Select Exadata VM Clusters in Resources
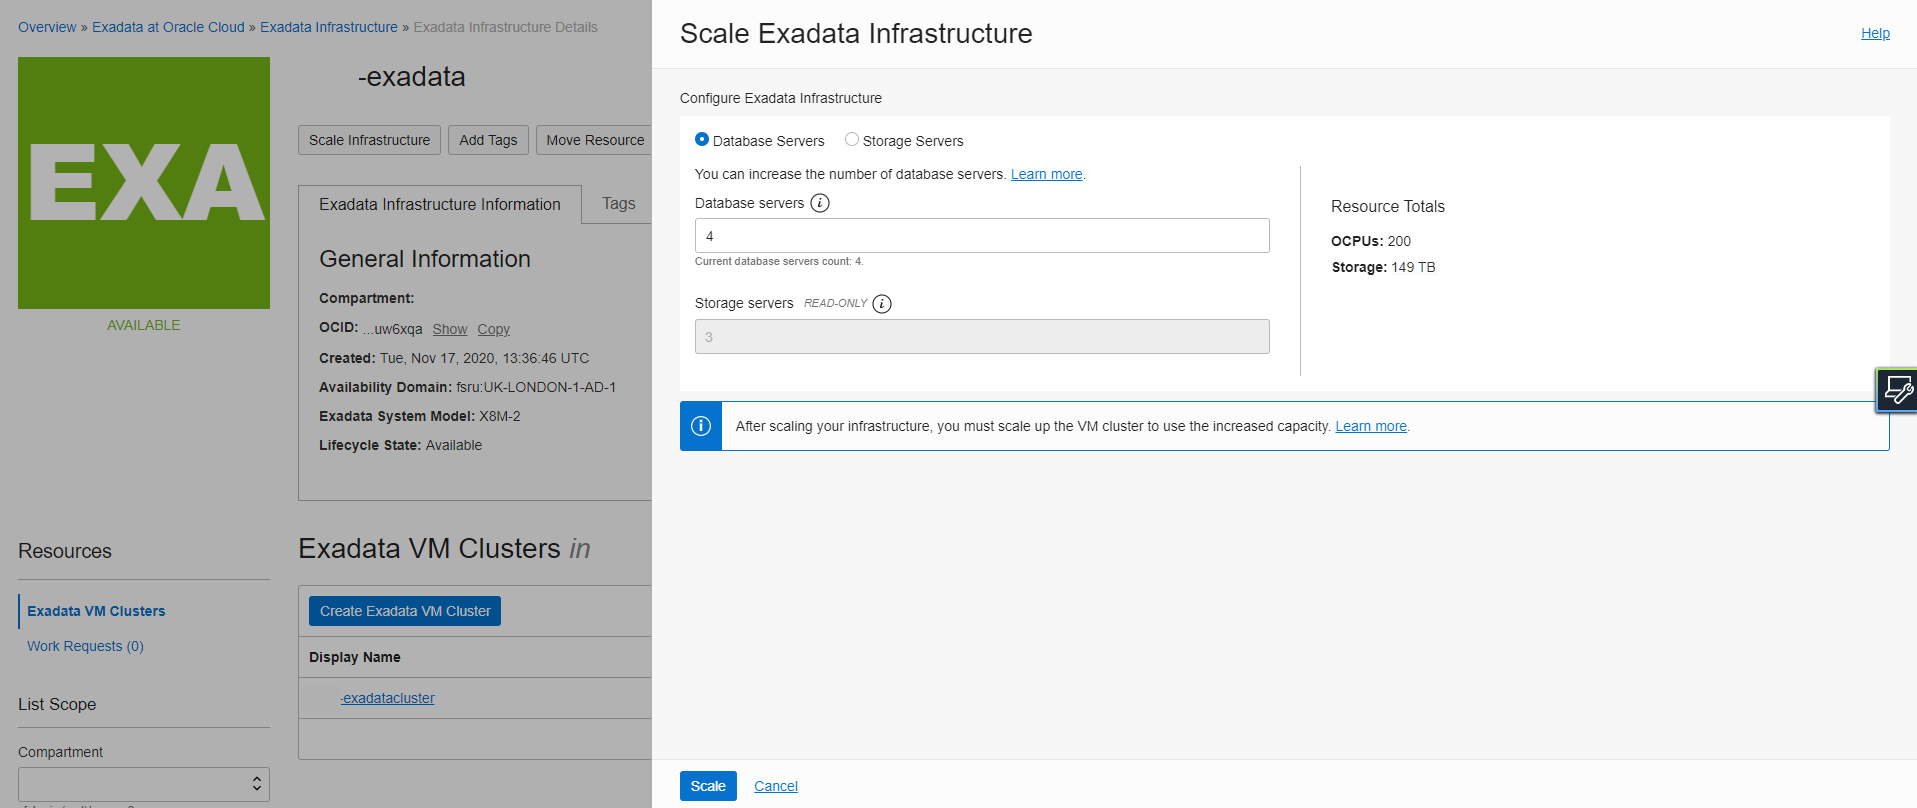Image resolution: width=1917 pixels, height=808 pixels. coord(96,611)
